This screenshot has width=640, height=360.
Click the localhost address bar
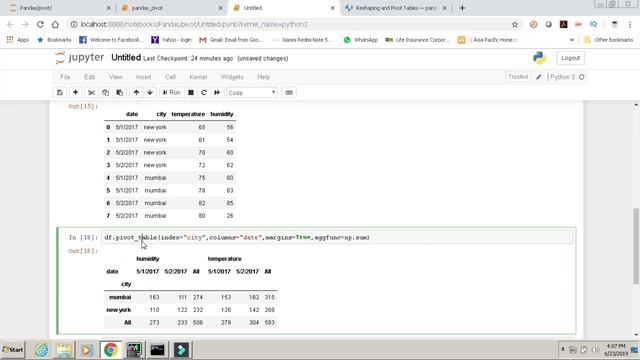click(286, 24)
